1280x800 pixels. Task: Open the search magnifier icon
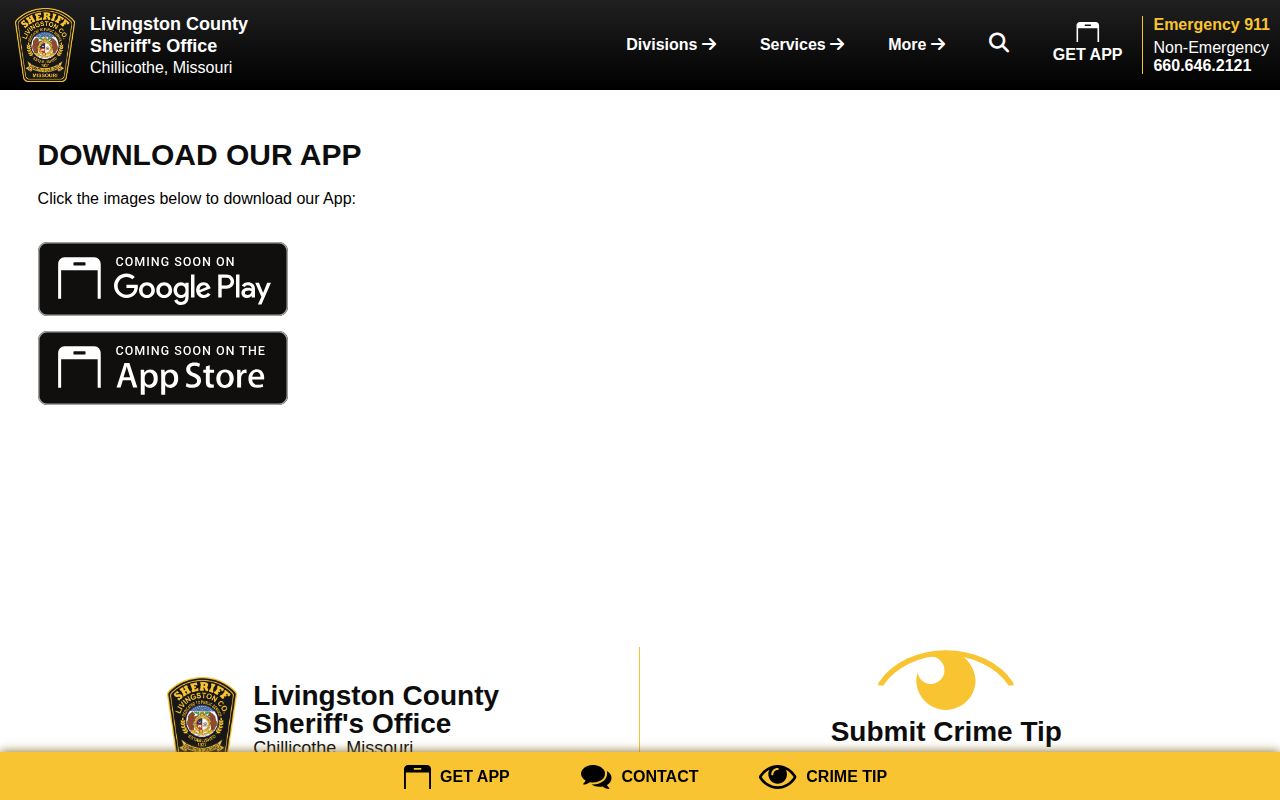click(999, 43)
